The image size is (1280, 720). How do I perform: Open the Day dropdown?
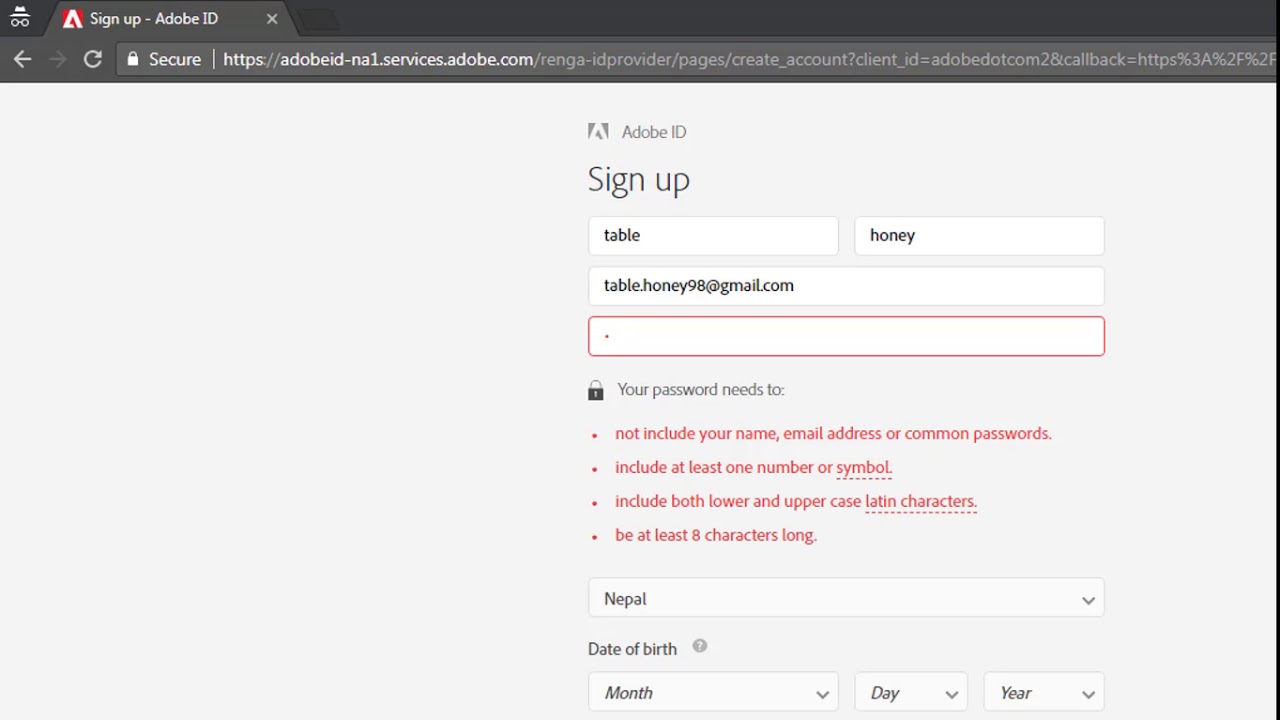tap(911, 693)
